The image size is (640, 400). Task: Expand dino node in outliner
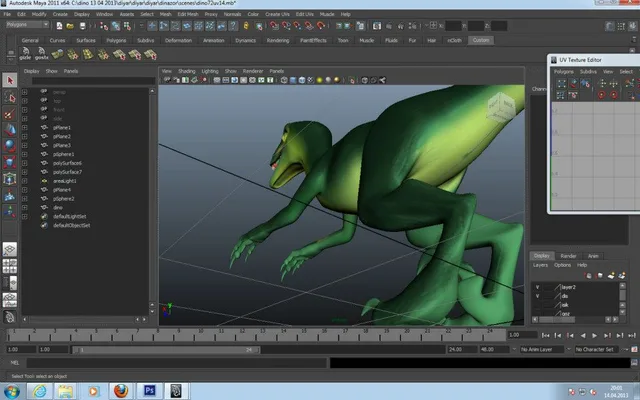tap(24, 208)
